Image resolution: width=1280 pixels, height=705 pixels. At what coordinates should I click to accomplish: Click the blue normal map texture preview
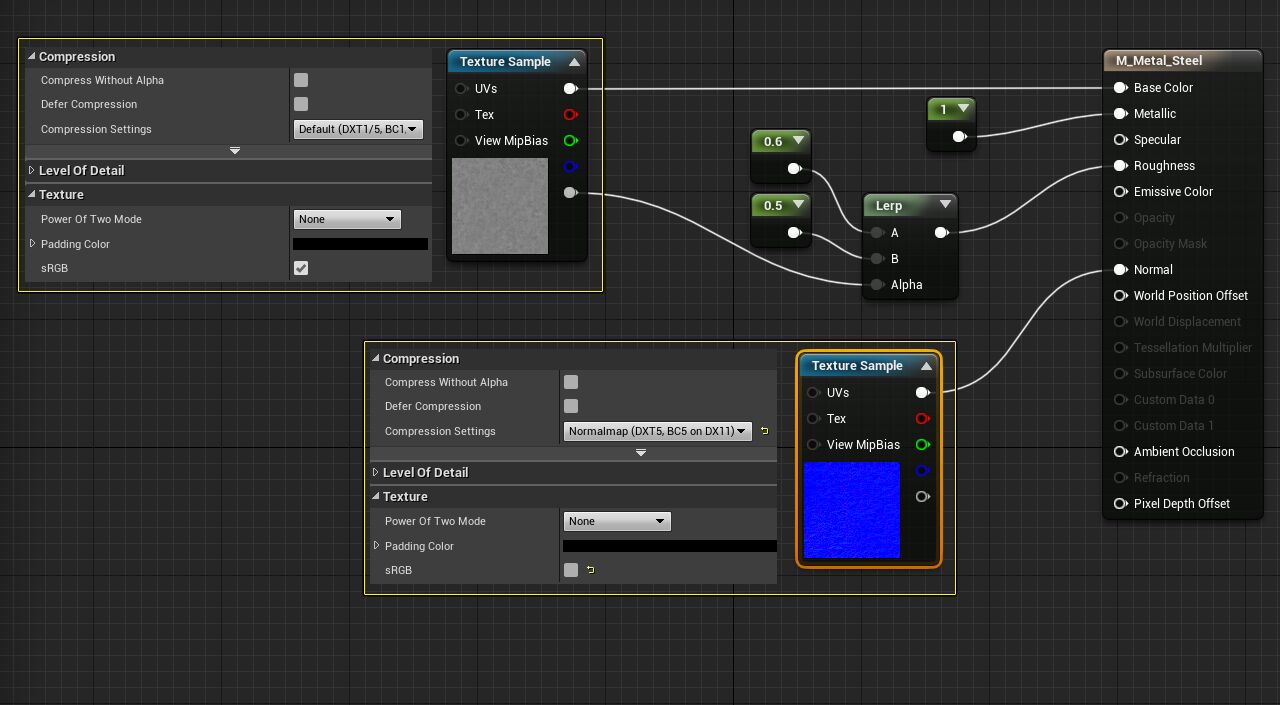pos(852,510)
